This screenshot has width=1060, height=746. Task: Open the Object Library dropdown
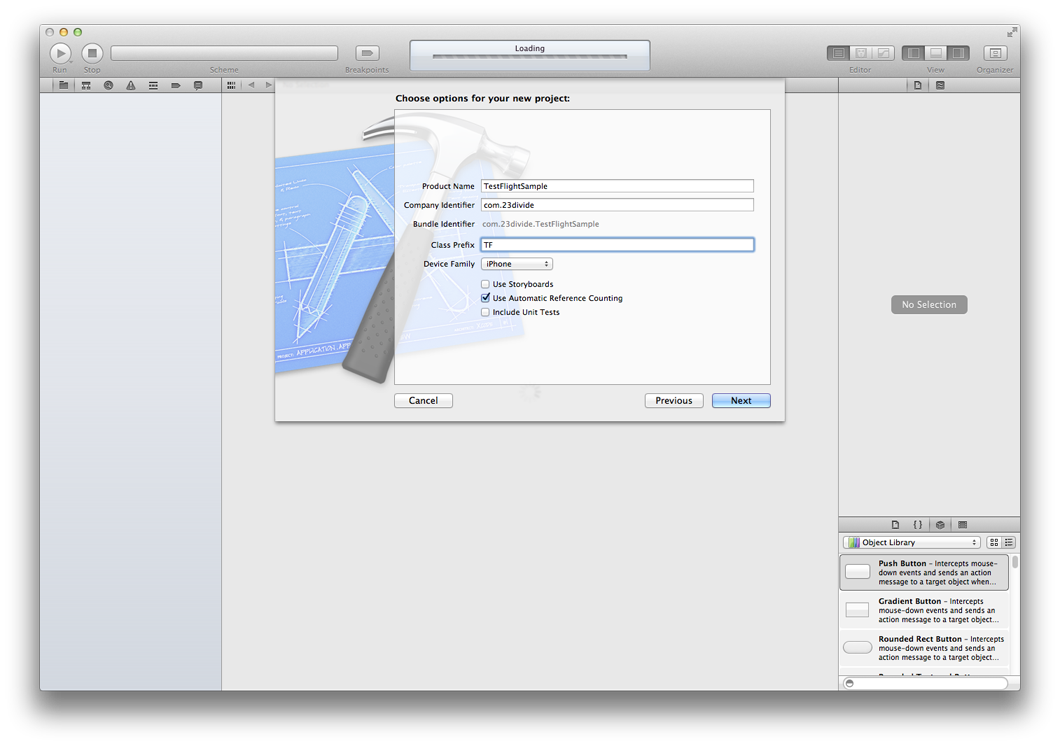911,542
